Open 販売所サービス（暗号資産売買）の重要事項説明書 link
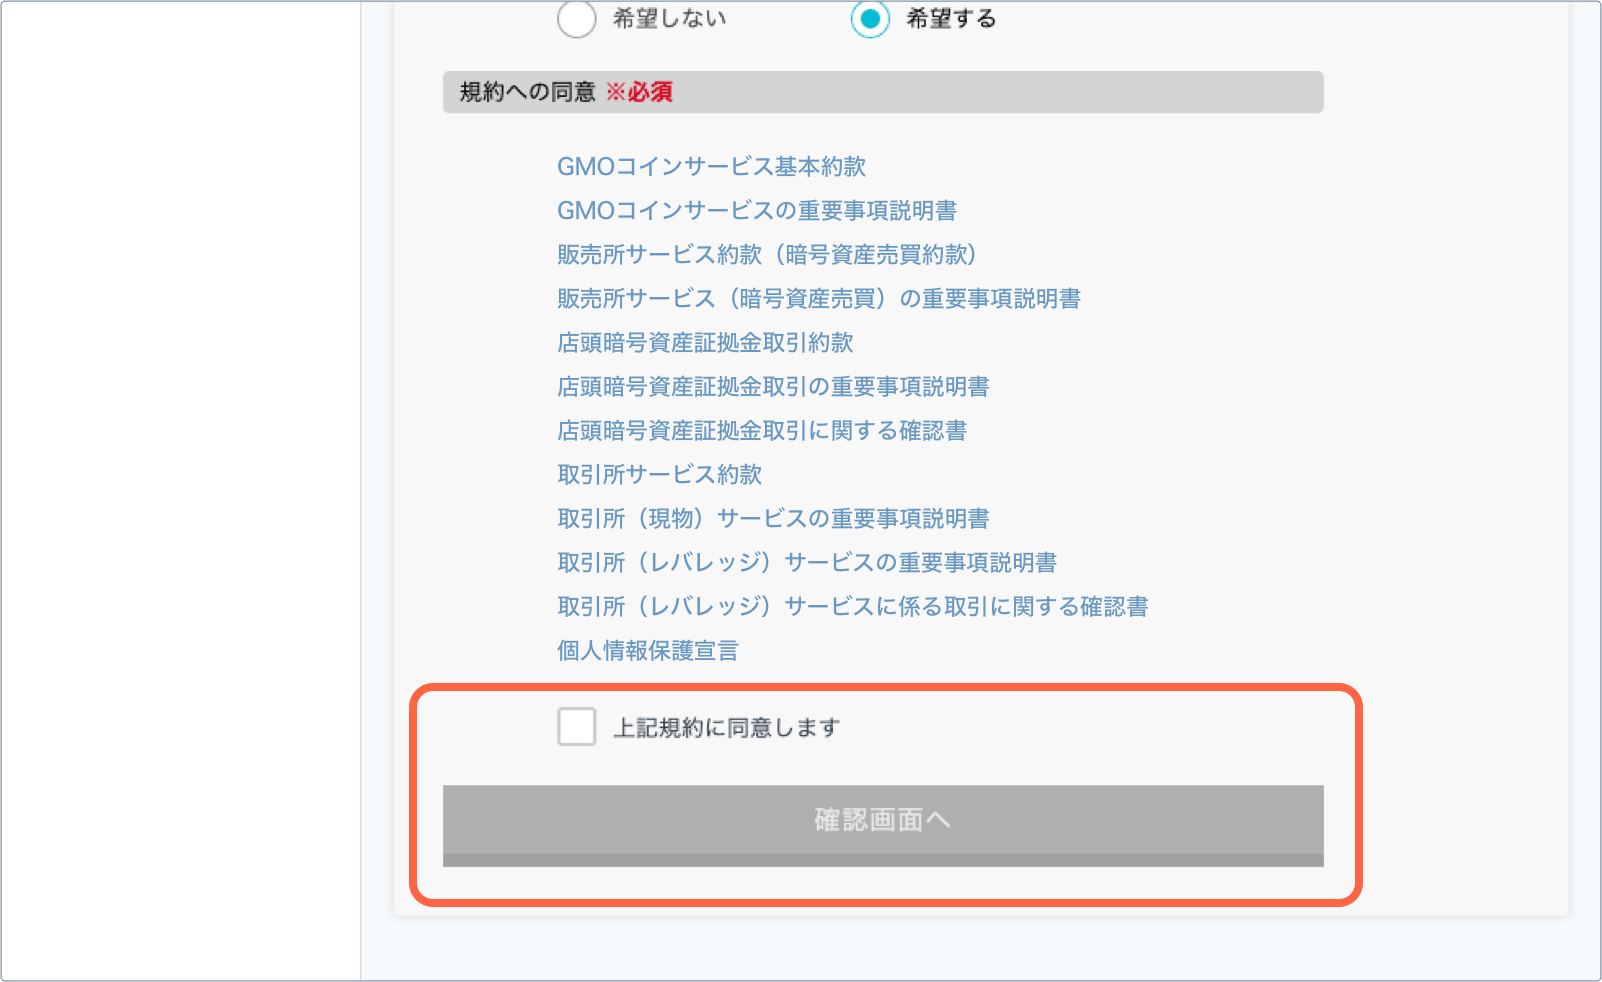This screenshot has height=982, width=1602. pyautogui.click(x=819, y=298)
